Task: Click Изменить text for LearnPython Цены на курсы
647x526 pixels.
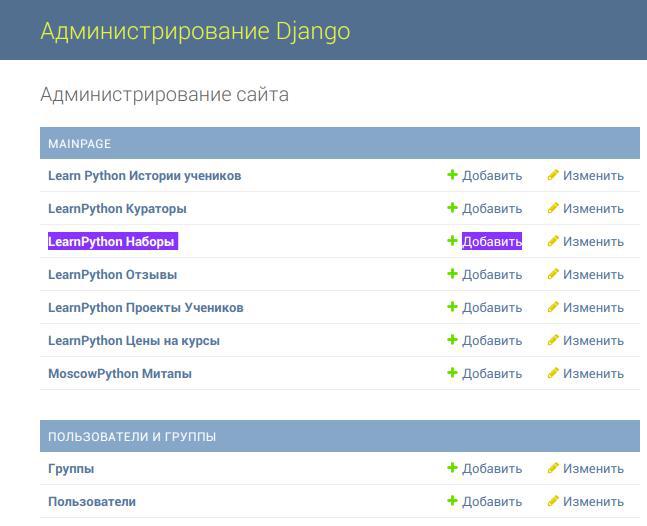Action: (x=593, y=341)
